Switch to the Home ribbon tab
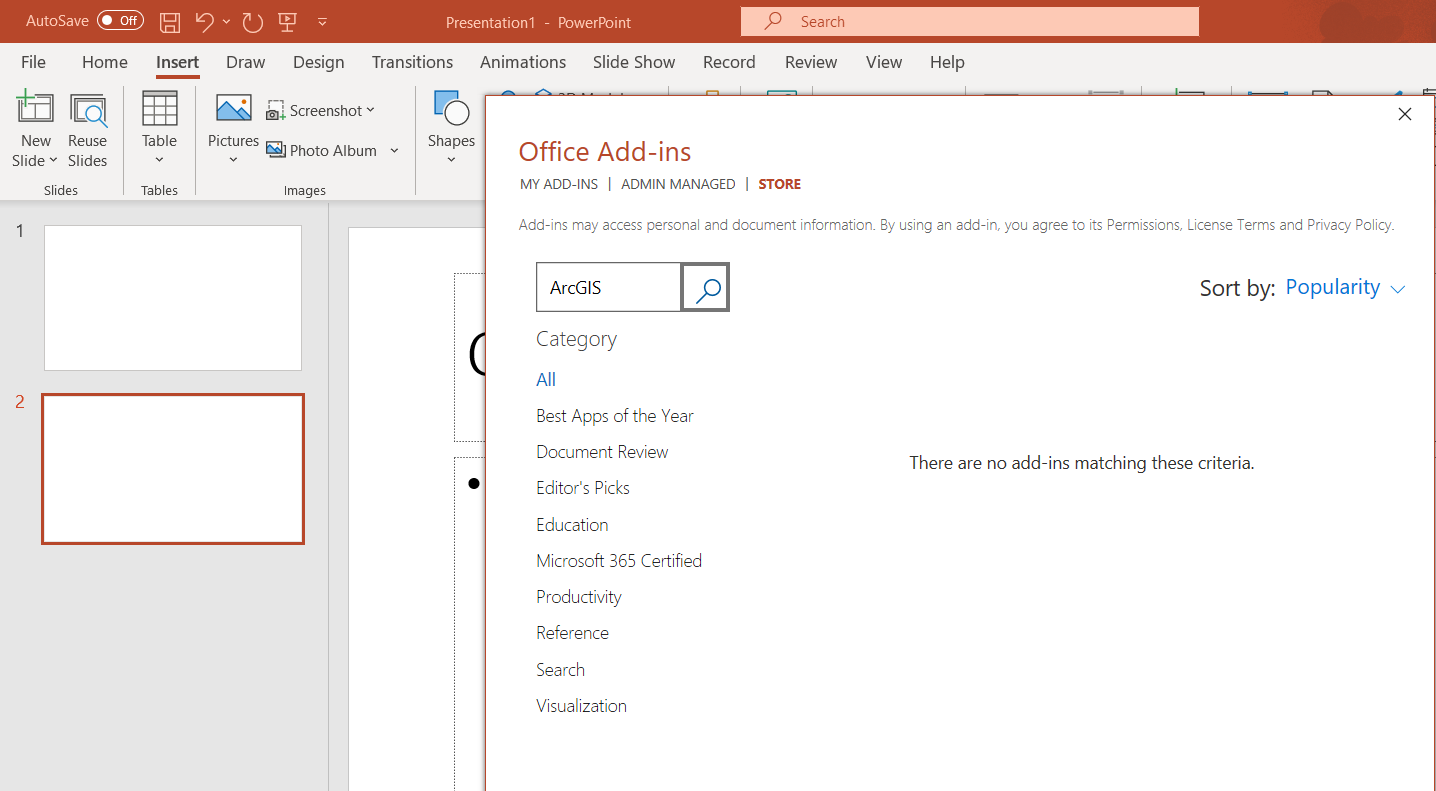 click(x=105, y=62)
